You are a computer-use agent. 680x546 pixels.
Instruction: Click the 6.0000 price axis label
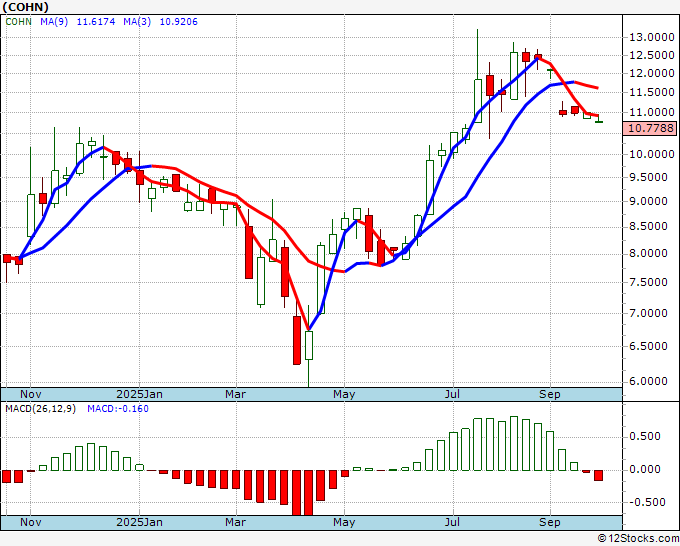(649, 381)
